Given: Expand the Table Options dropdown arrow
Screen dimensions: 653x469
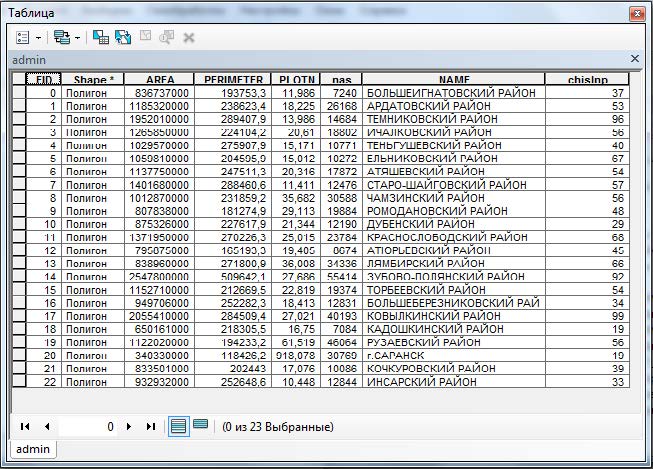Looking at the screenshot, I should [x=39, y=37].
